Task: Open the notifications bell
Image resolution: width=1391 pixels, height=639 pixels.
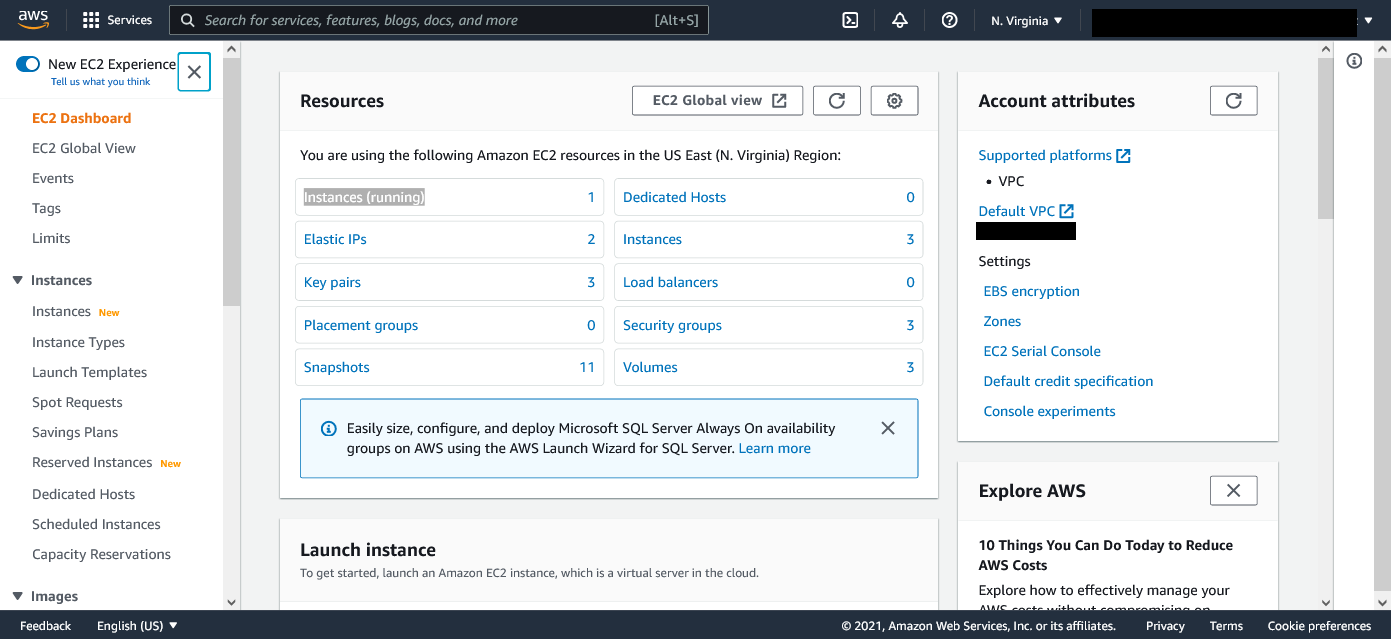Action: tap(900, 20)
